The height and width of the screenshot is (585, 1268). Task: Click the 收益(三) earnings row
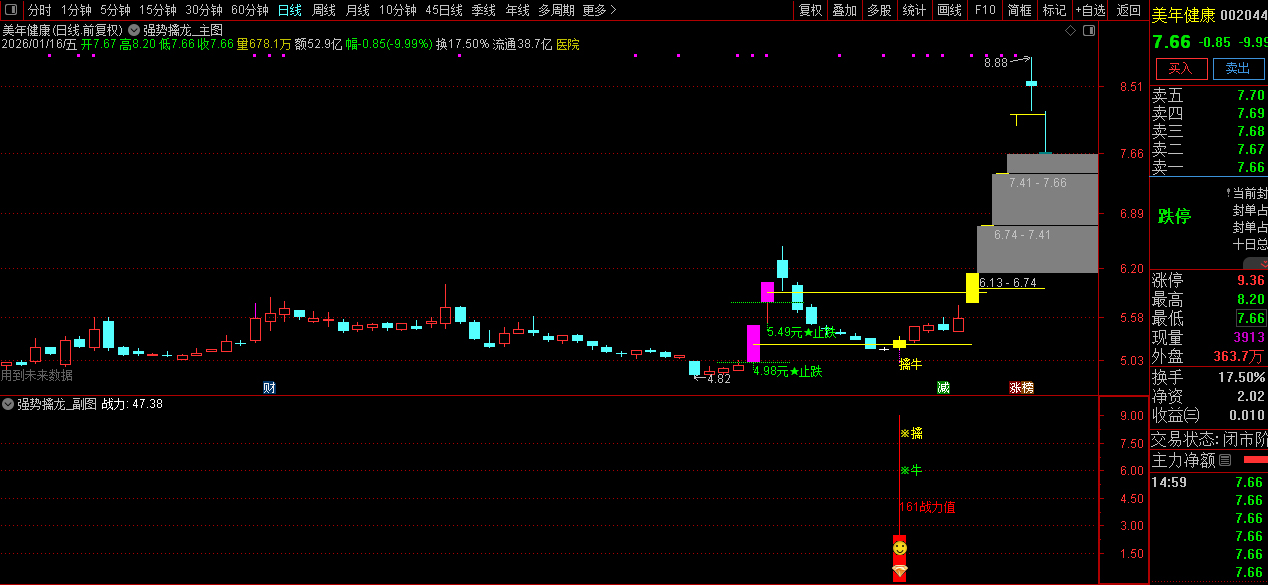tap(1209, 415)
